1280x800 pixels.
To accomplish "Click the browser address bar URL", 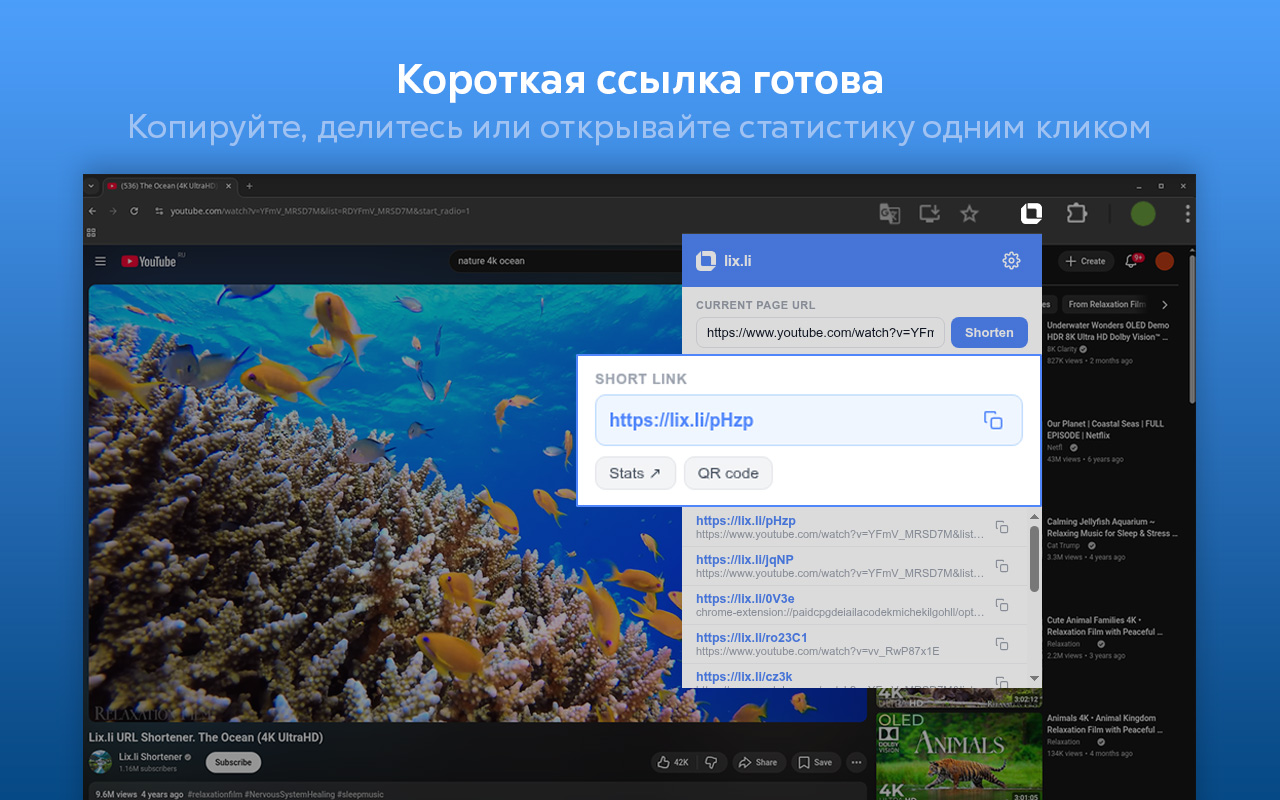I will pyautogui.click(x=320, y=211).
